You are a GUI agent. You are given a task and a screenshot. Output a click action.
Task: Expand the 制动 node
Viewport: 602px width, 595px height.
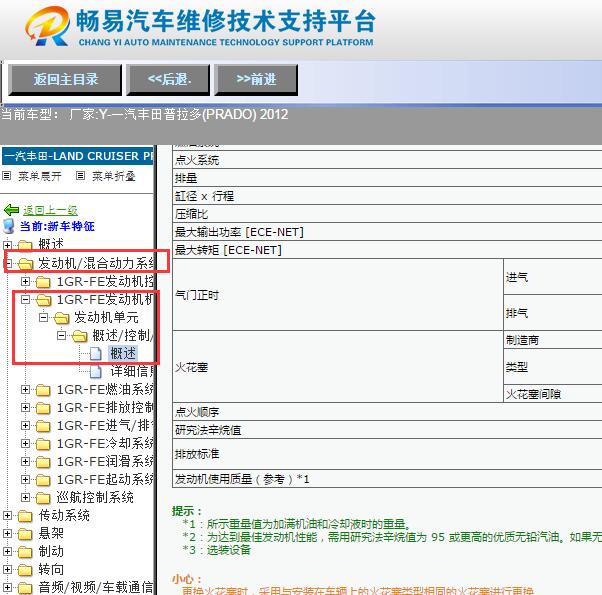(7, 552)
